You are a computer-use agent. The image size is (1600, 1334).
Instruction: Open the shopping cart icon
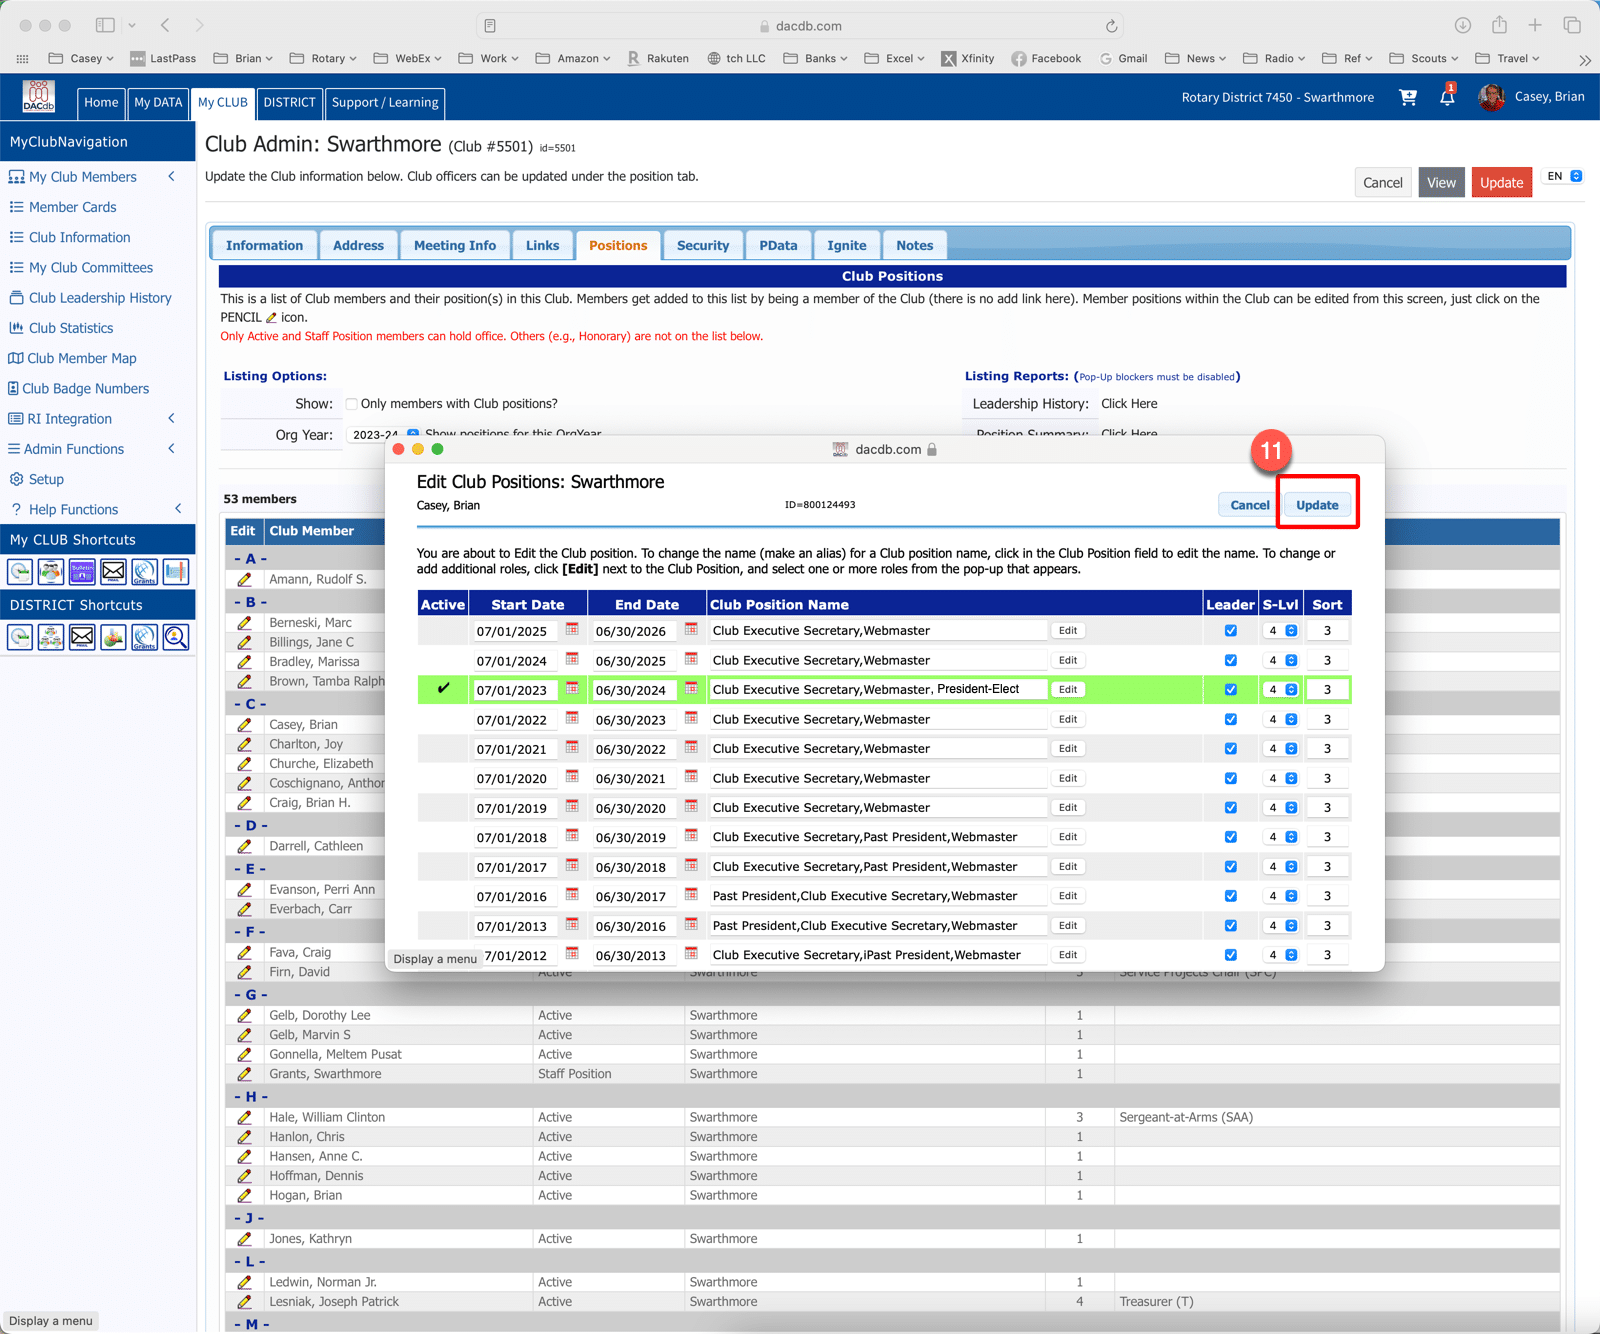[x=1408, y=97]
